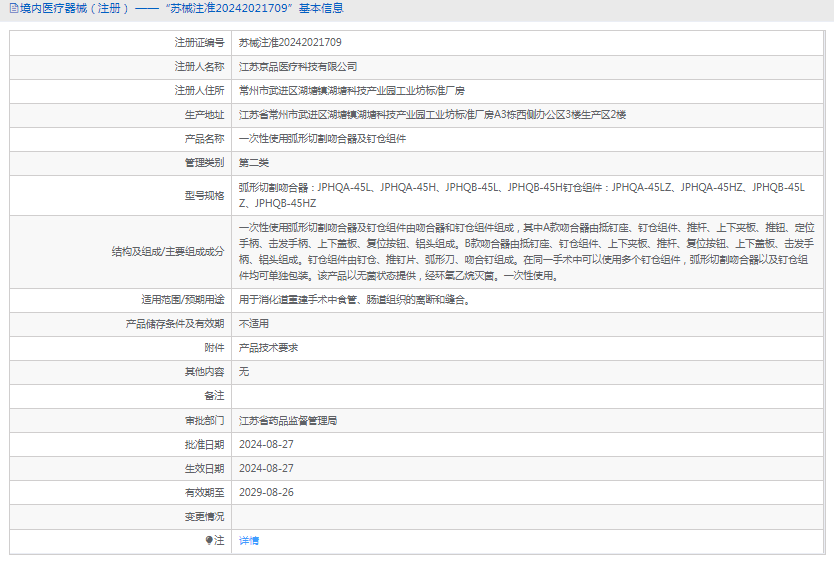This screenshot has height=561, width=834.
Task: Click the 备注 label
Action: (215, 396)
